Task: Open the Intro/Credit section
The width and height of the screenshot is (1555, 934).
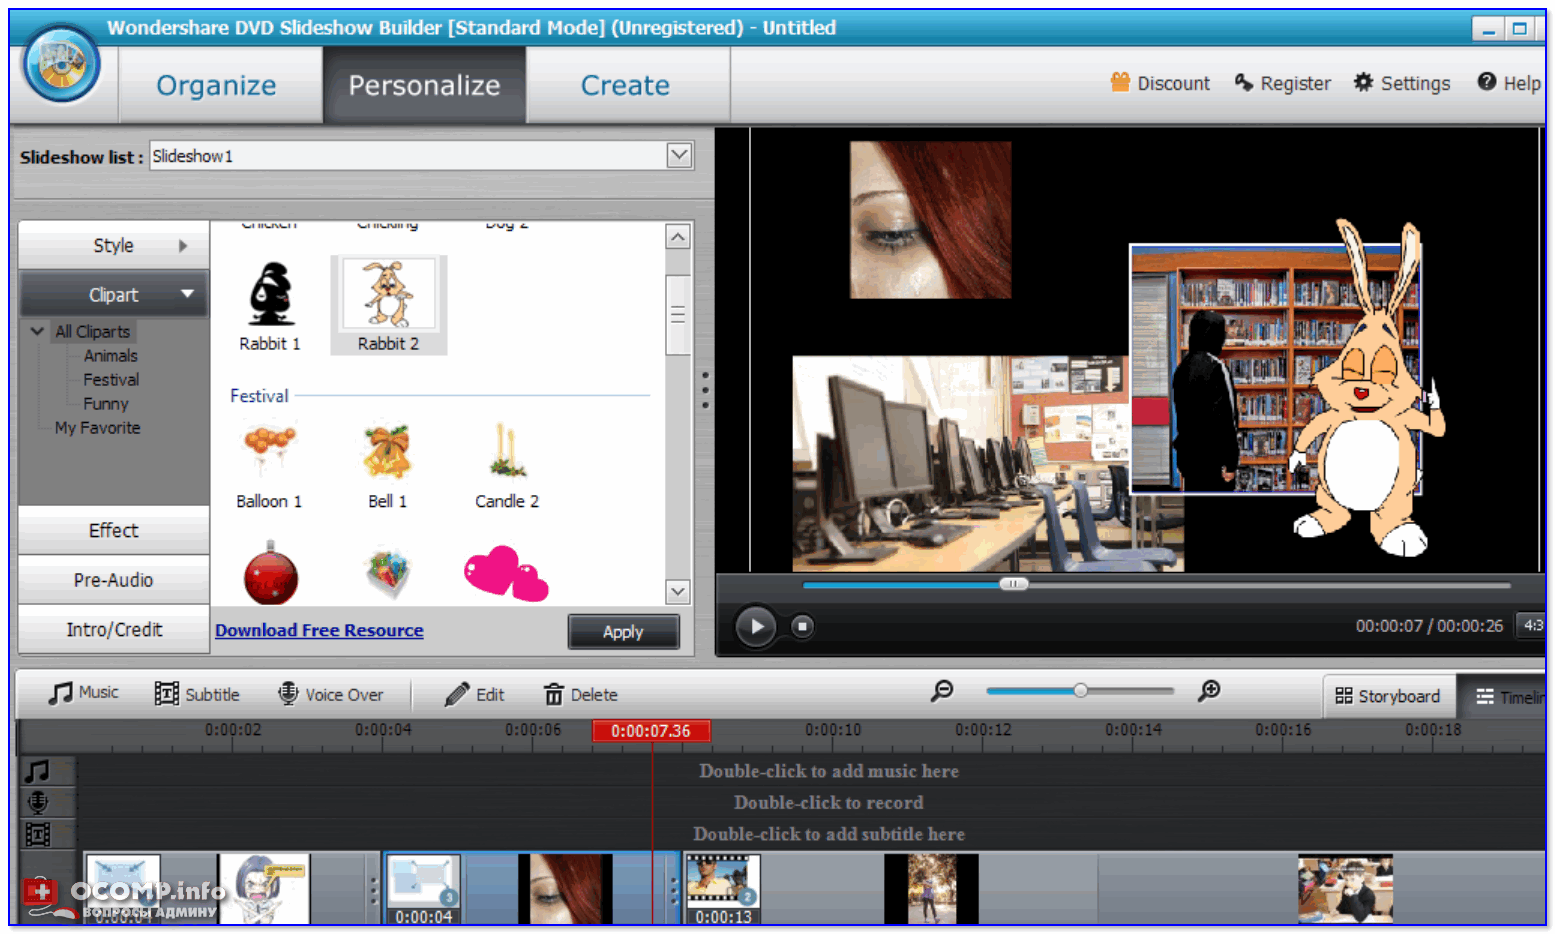Action: click(x=114, y=630)
